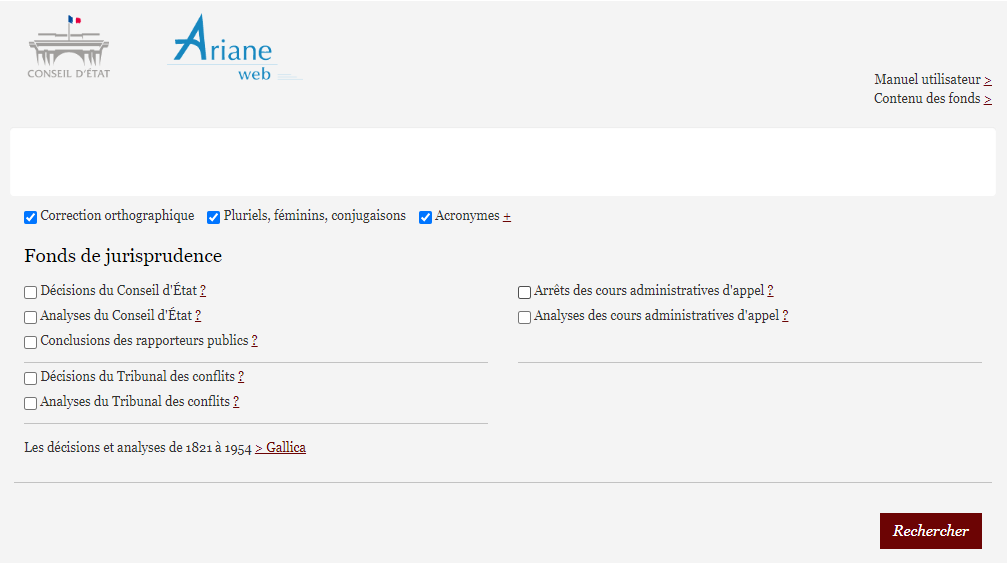Screen dimensions: 1008x567
Task: Click the Rechercher button
Action: pyautogui.click(x=930, y=531)
